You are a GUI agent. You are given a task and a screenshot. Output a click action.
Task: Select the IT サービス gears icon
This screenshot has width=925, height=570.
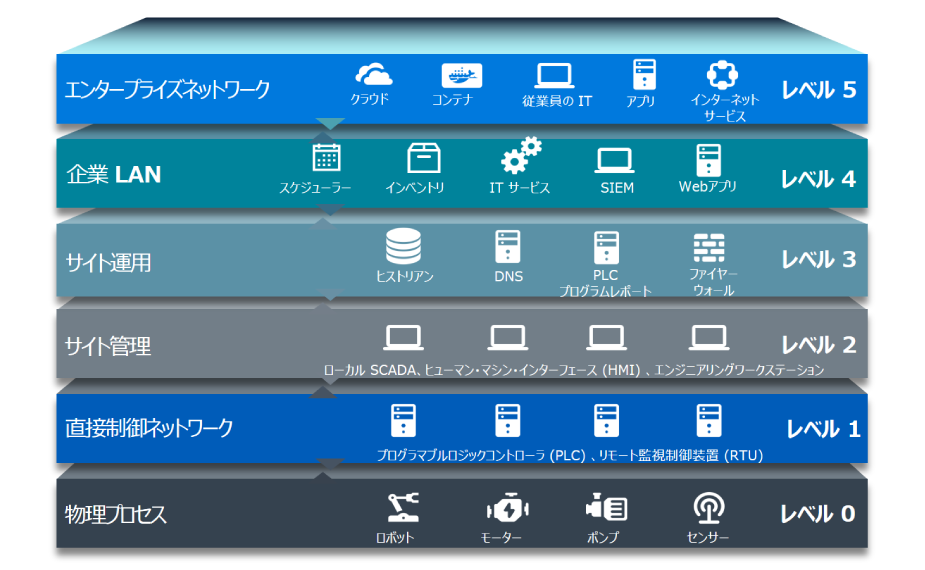[521, 158]
